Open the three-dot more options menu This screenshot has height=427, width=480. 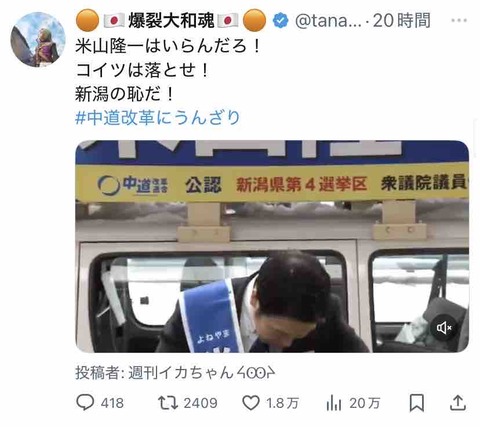pyautogui.click(x=459, y=21)
